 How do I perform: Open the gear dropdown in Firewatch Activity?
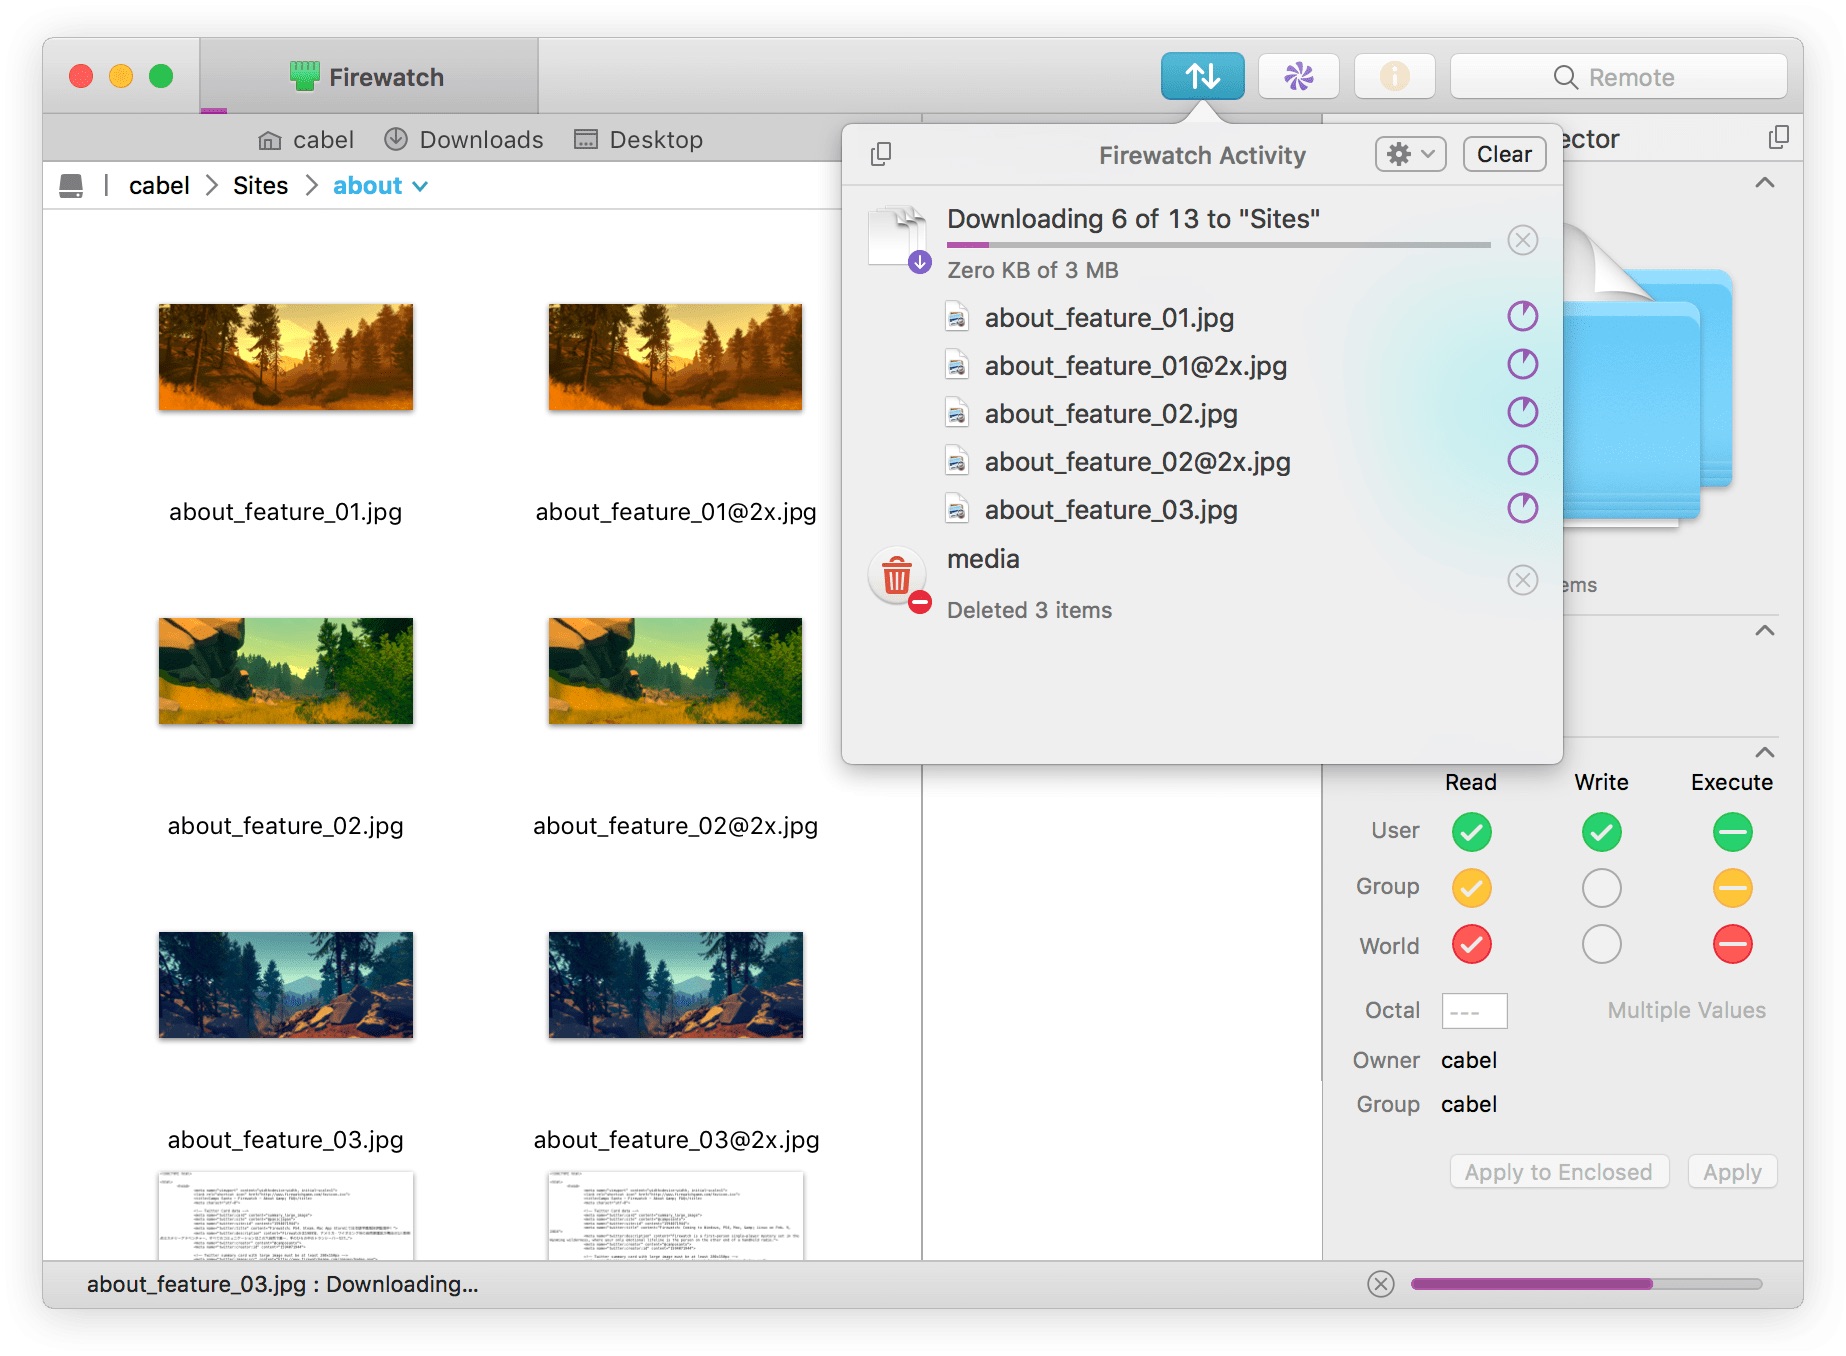pyautogui.click(x=1410, y=154)
